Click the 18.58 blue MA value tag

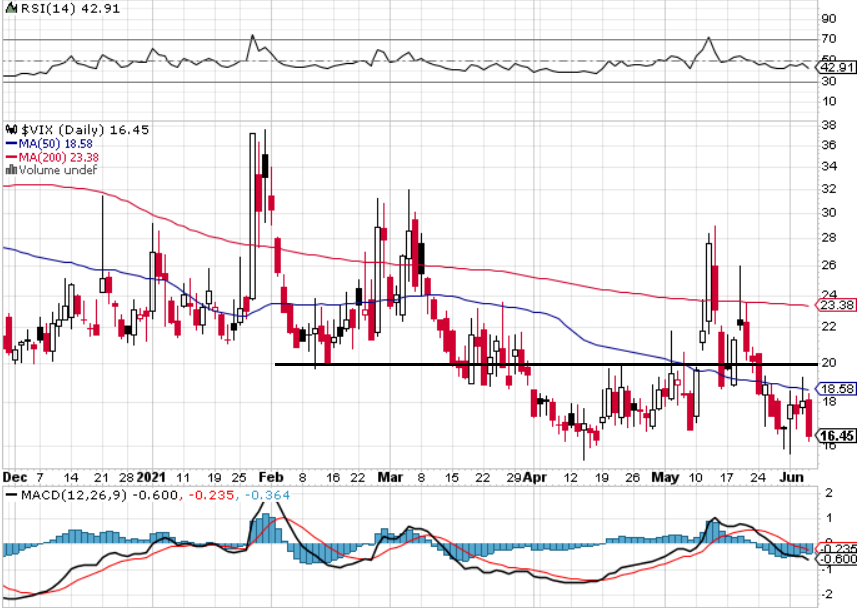(x=834, y=388)
